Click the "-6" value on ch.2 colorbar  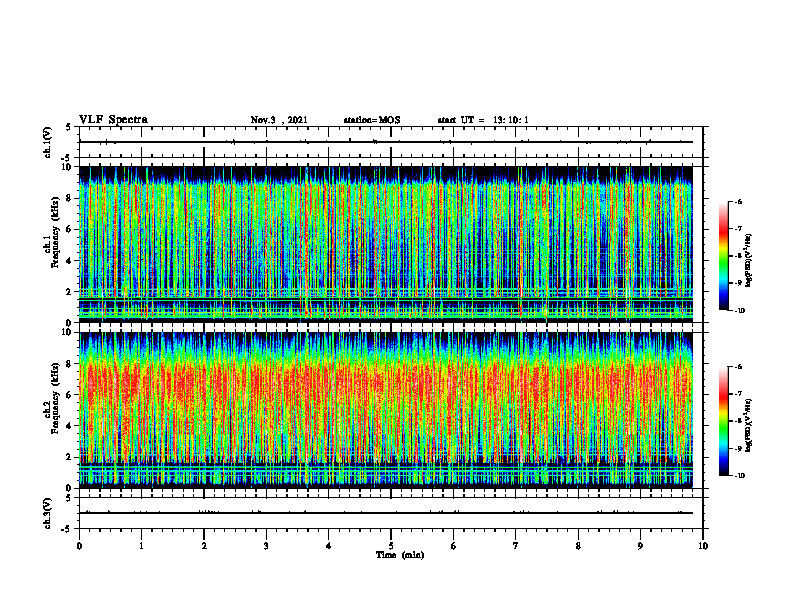(738, 367)
